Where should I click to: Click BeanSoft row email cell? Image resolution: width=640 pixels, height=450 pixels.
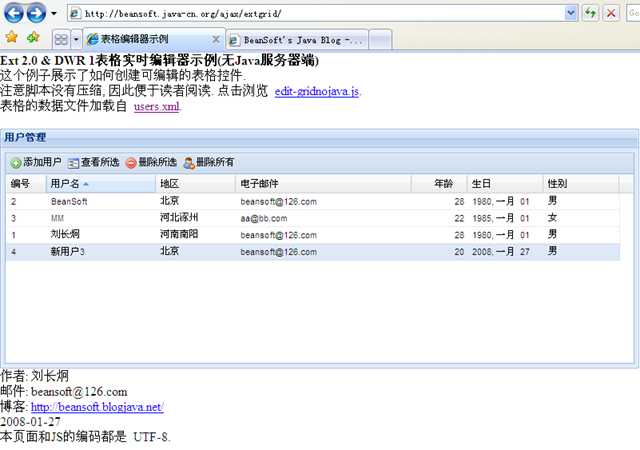pyautogui.click(x=324, y=201)
